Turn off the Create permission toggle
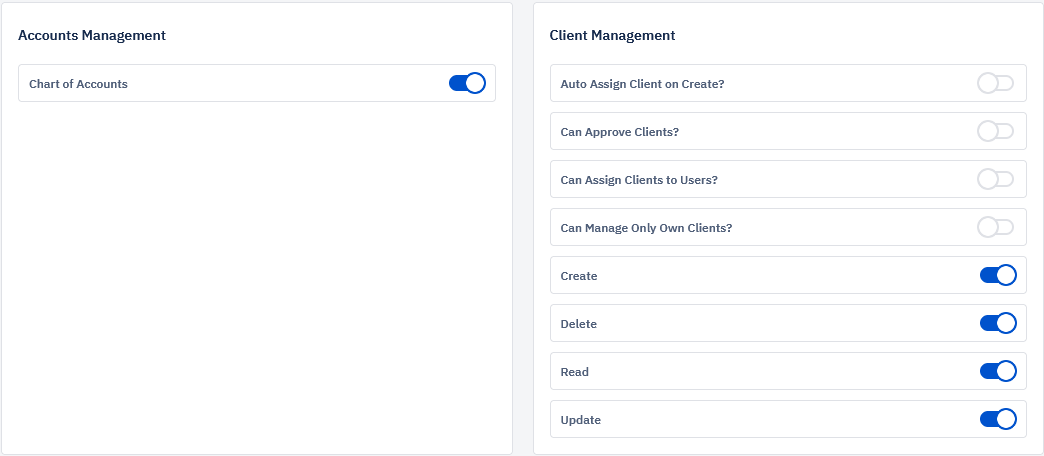 (x=998, y=275)
